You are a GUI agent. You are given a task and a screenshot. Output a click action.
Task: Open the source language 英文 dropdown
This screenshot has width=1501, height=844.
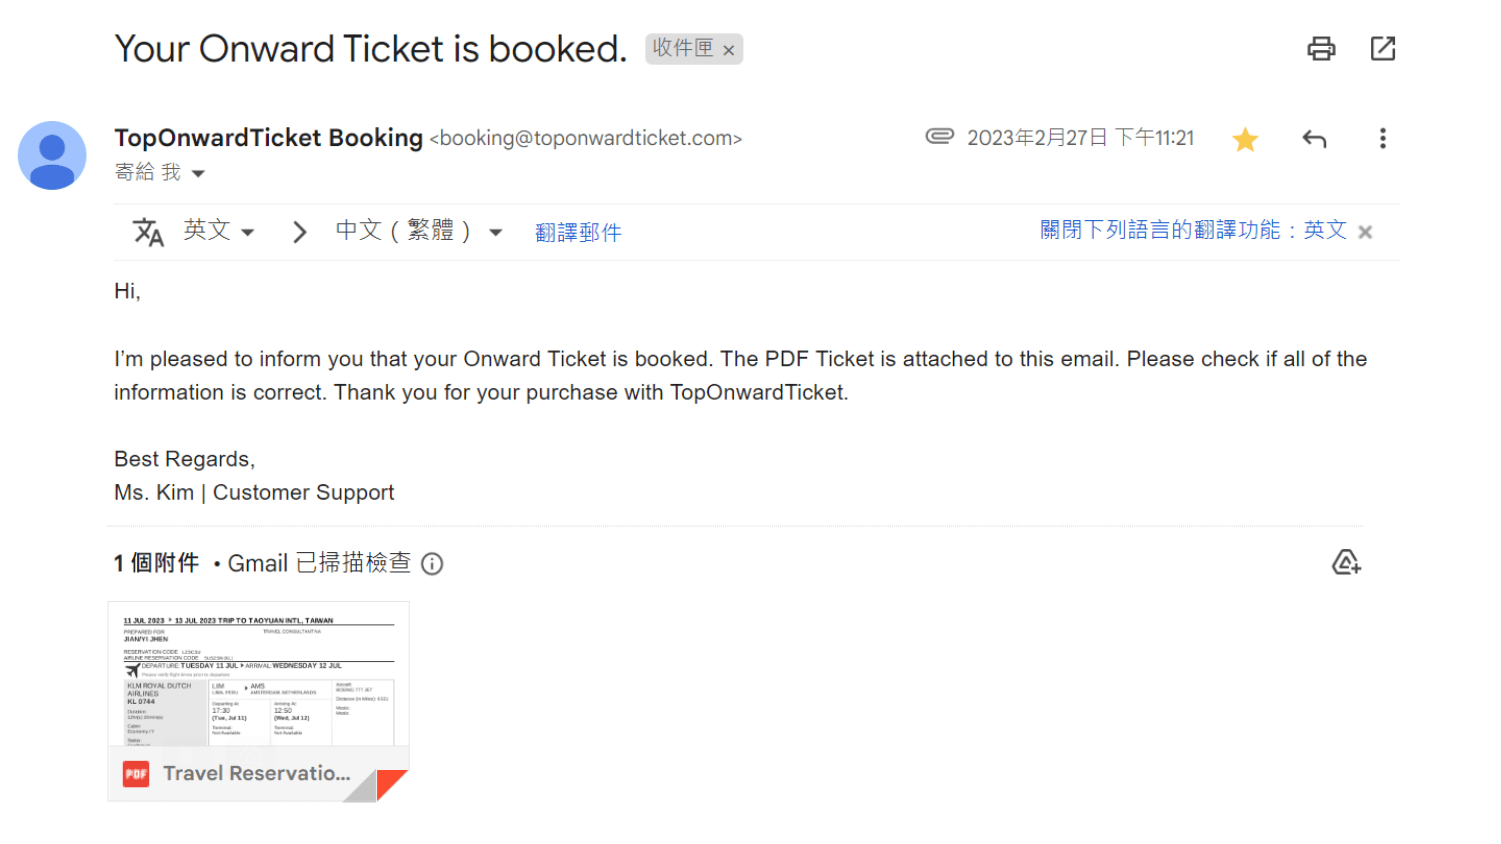click(219, 231)
